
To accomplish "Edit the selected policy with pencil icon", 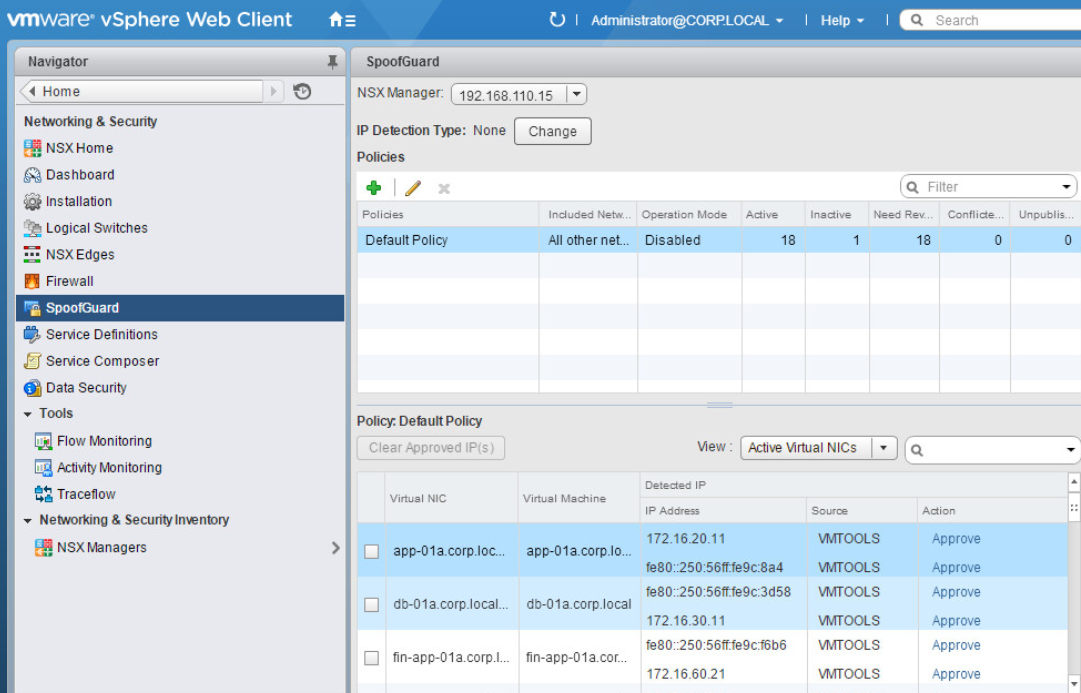I will pyautogui.click(x=413, y=188).
